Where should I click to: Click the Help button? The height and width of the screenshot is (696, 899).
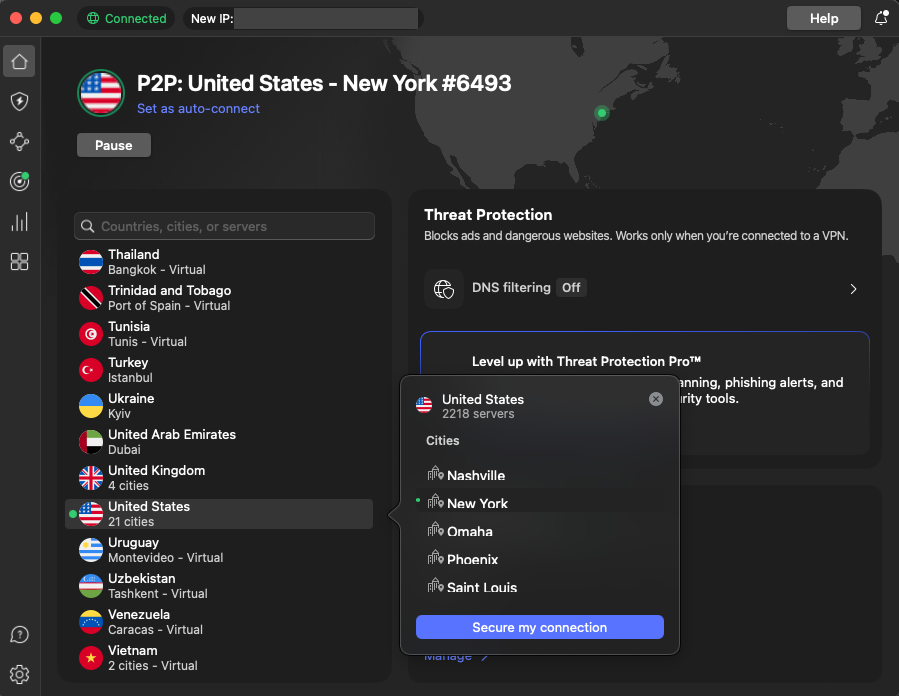pyautogui.click(x=824, y=18)
